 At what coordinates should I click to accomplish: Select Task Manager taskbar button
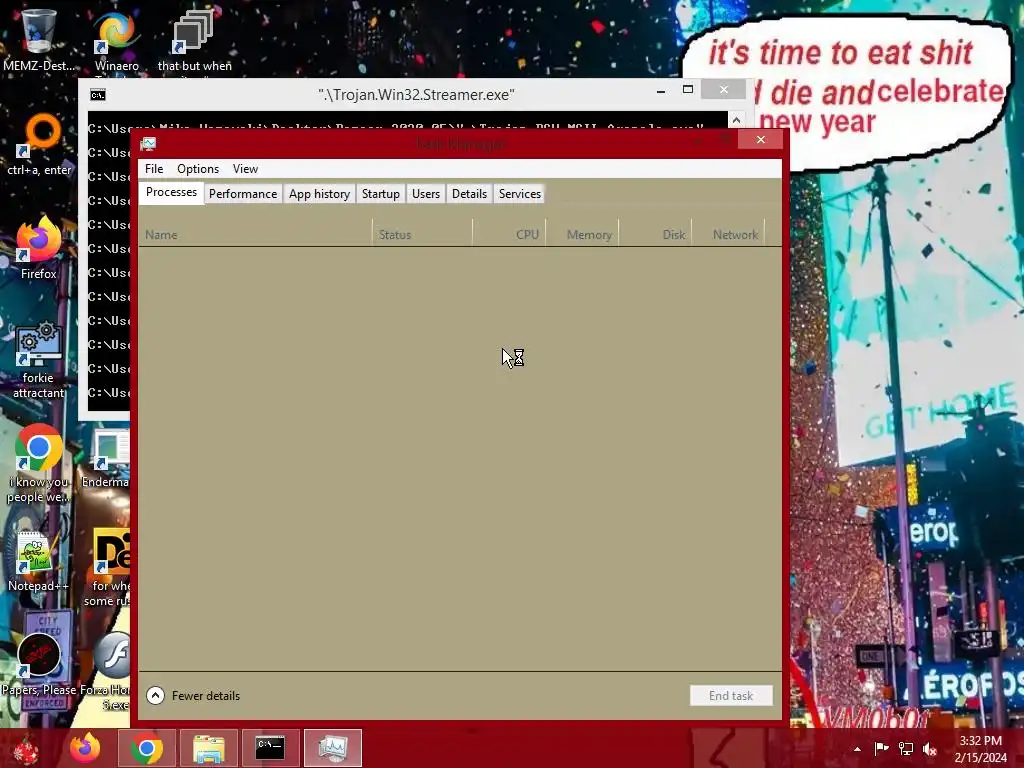[332, 748]
